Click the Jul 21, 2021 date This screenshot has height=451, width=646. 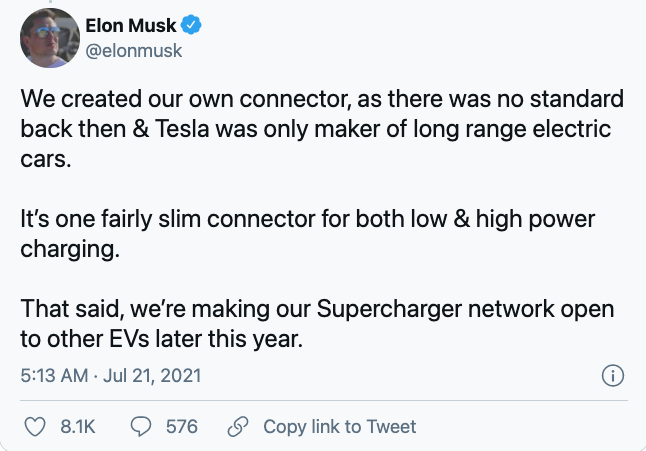pyautogui.click(x=151, y=376)
